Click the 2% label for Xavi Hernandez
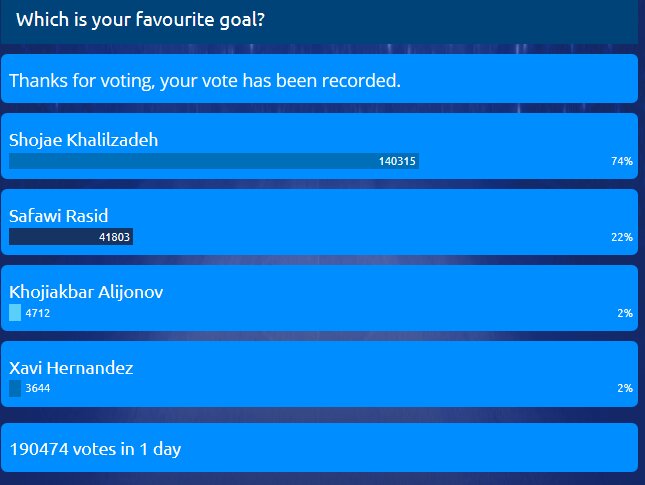This screenshot has height=485, width=645. (x=625, y=389)
